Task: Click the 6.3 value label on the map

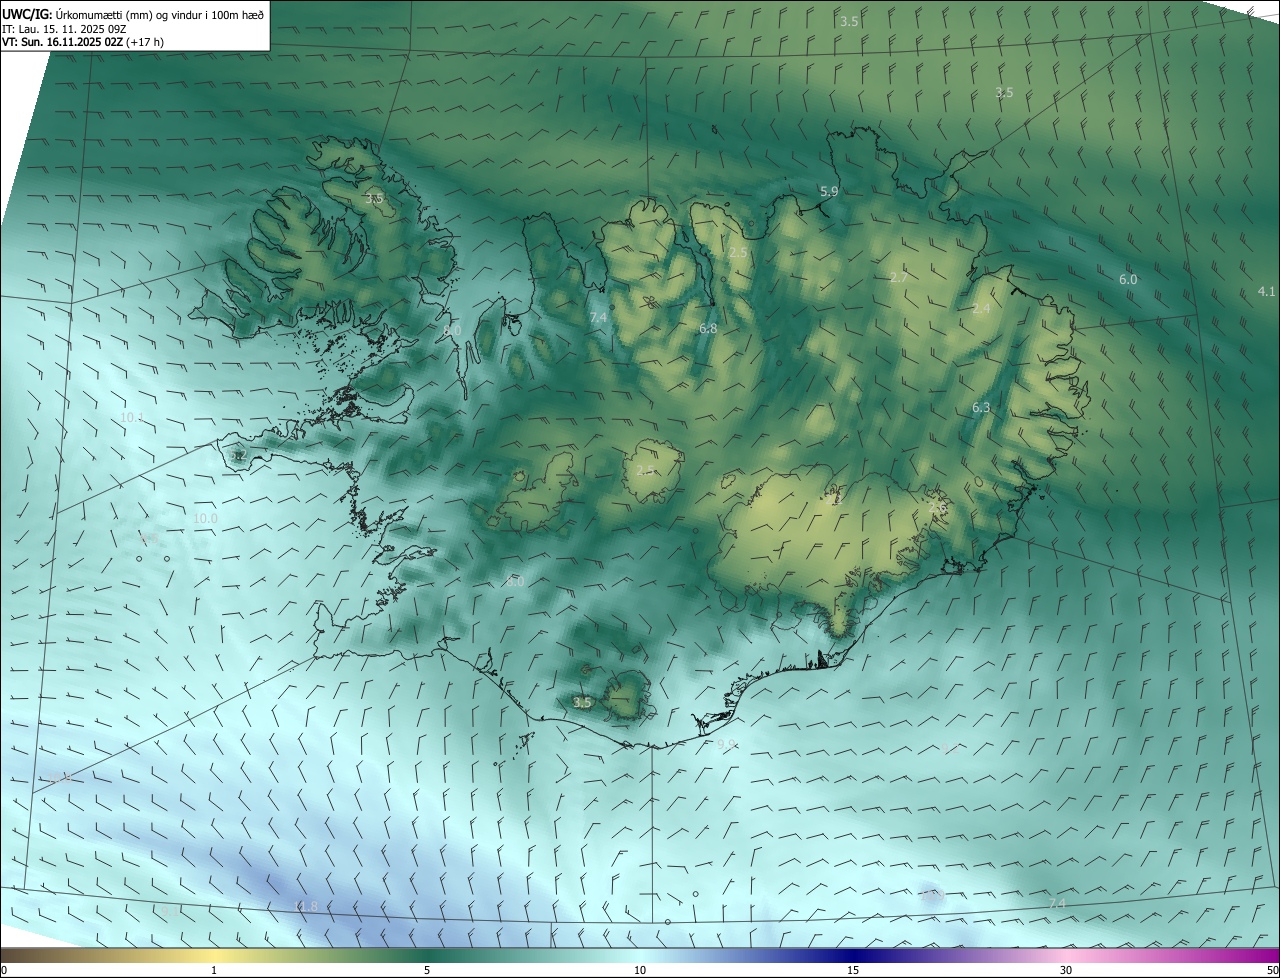Action: click(981, 408)
